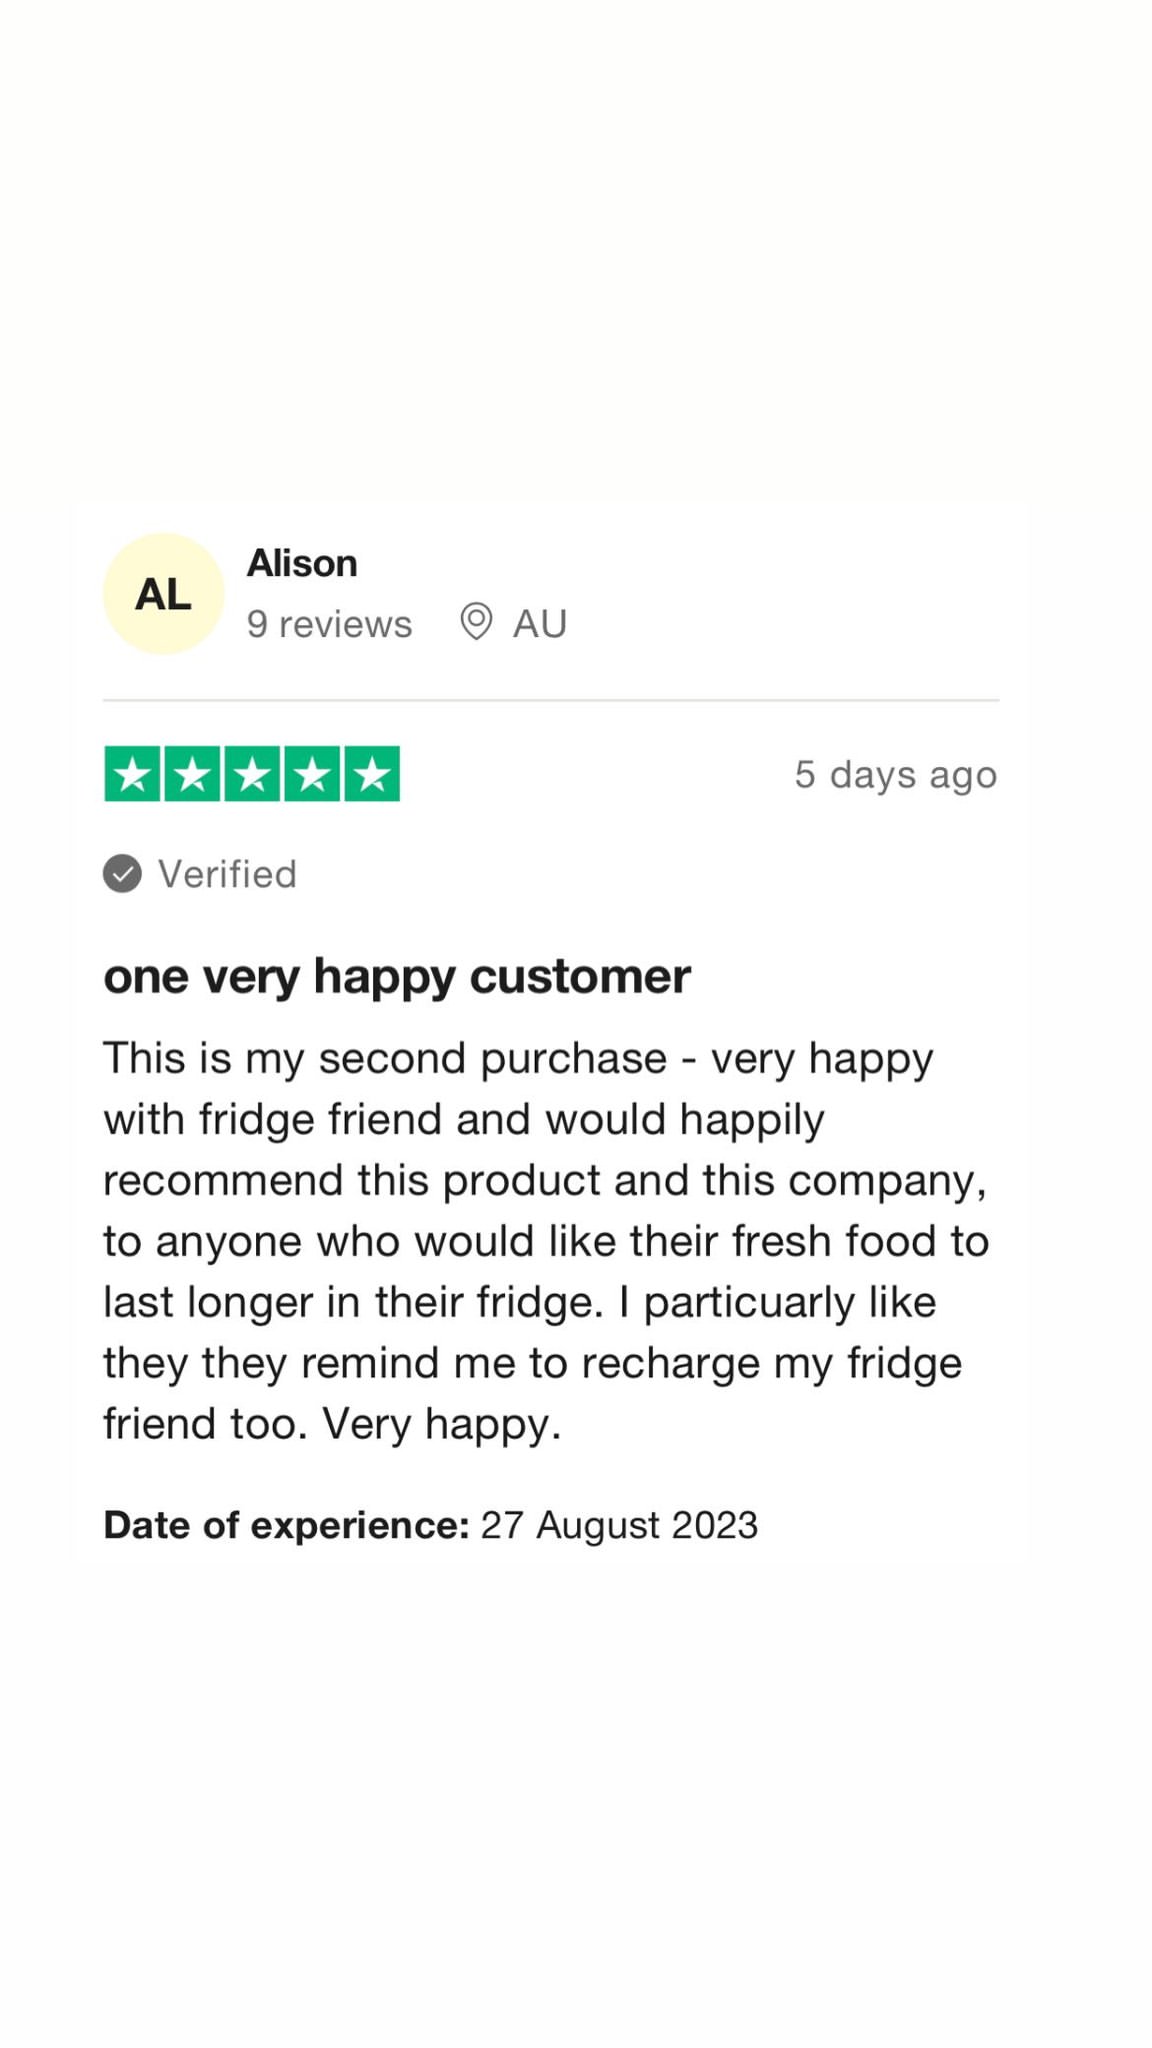Click the AL avatar circle
Screen dimensions: 1152x2048
click(163, 594)
